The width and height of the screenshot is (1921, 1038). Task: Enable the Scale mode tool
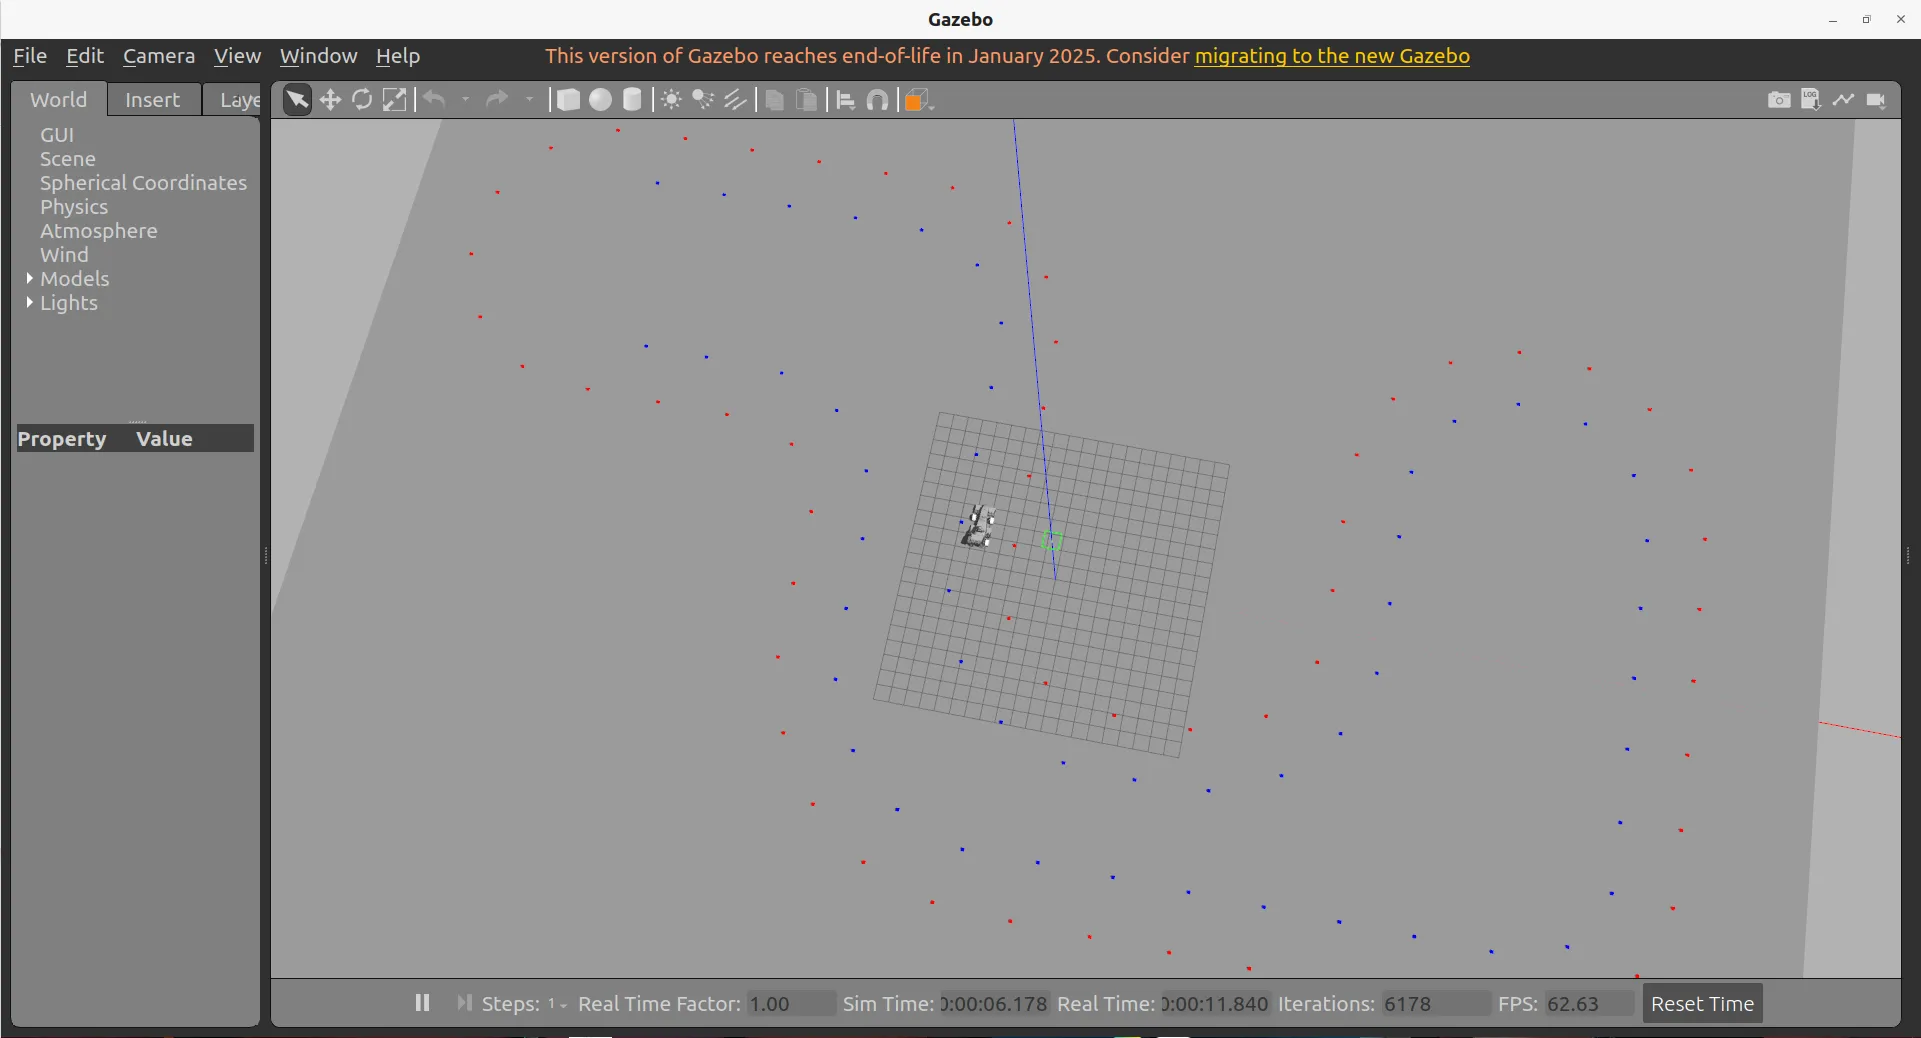pyautogui.click(x=395, y=100)
